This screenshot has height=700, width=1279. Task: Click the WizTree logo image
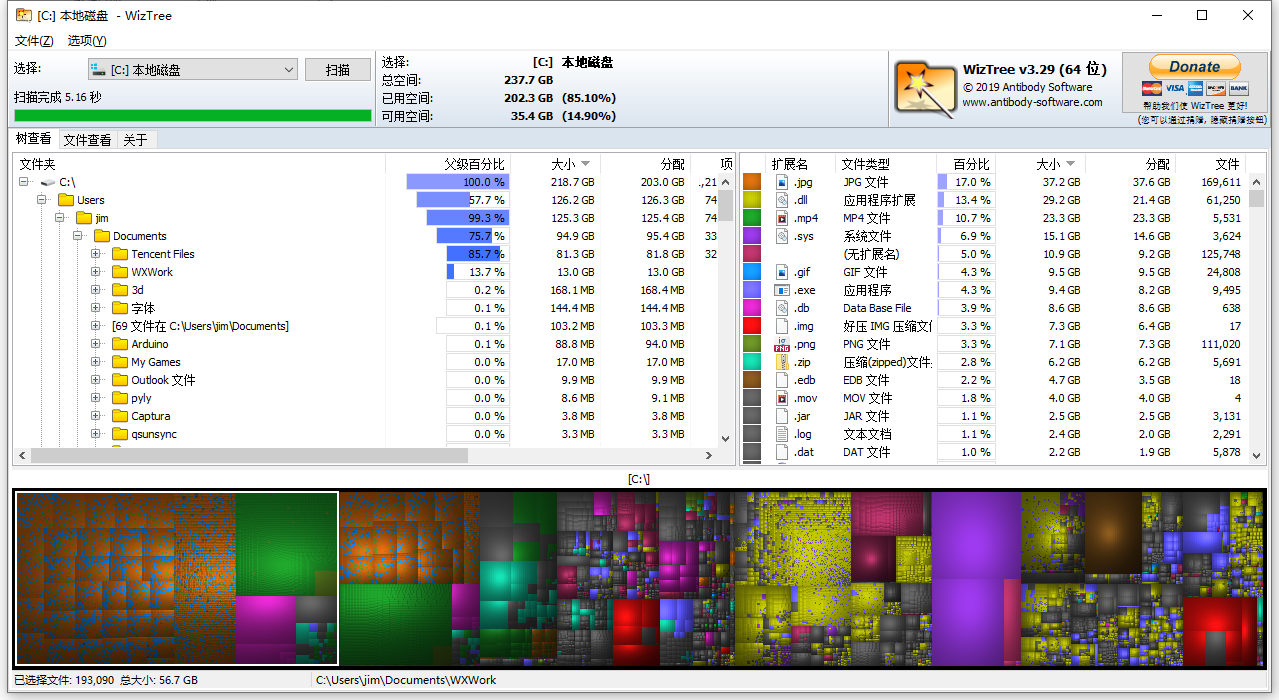[922, 88]
